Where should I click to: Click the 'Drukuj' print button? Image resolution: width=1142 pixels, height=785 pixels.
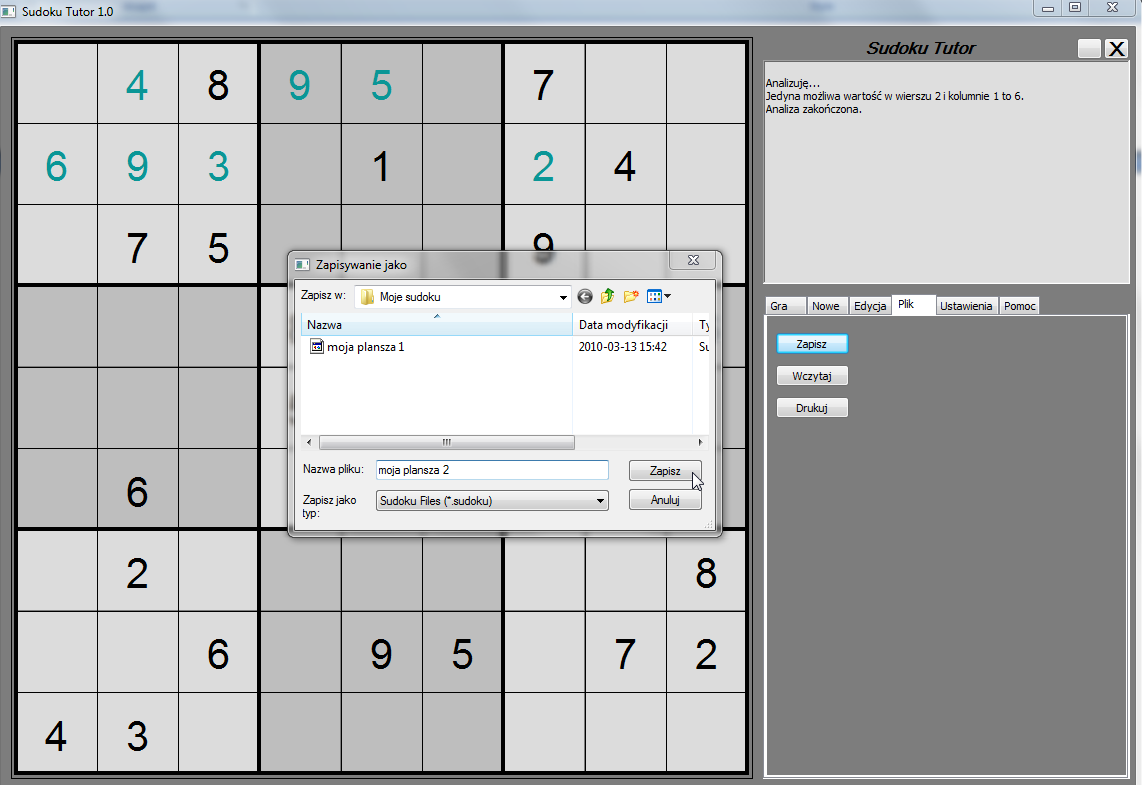(812, 408)
